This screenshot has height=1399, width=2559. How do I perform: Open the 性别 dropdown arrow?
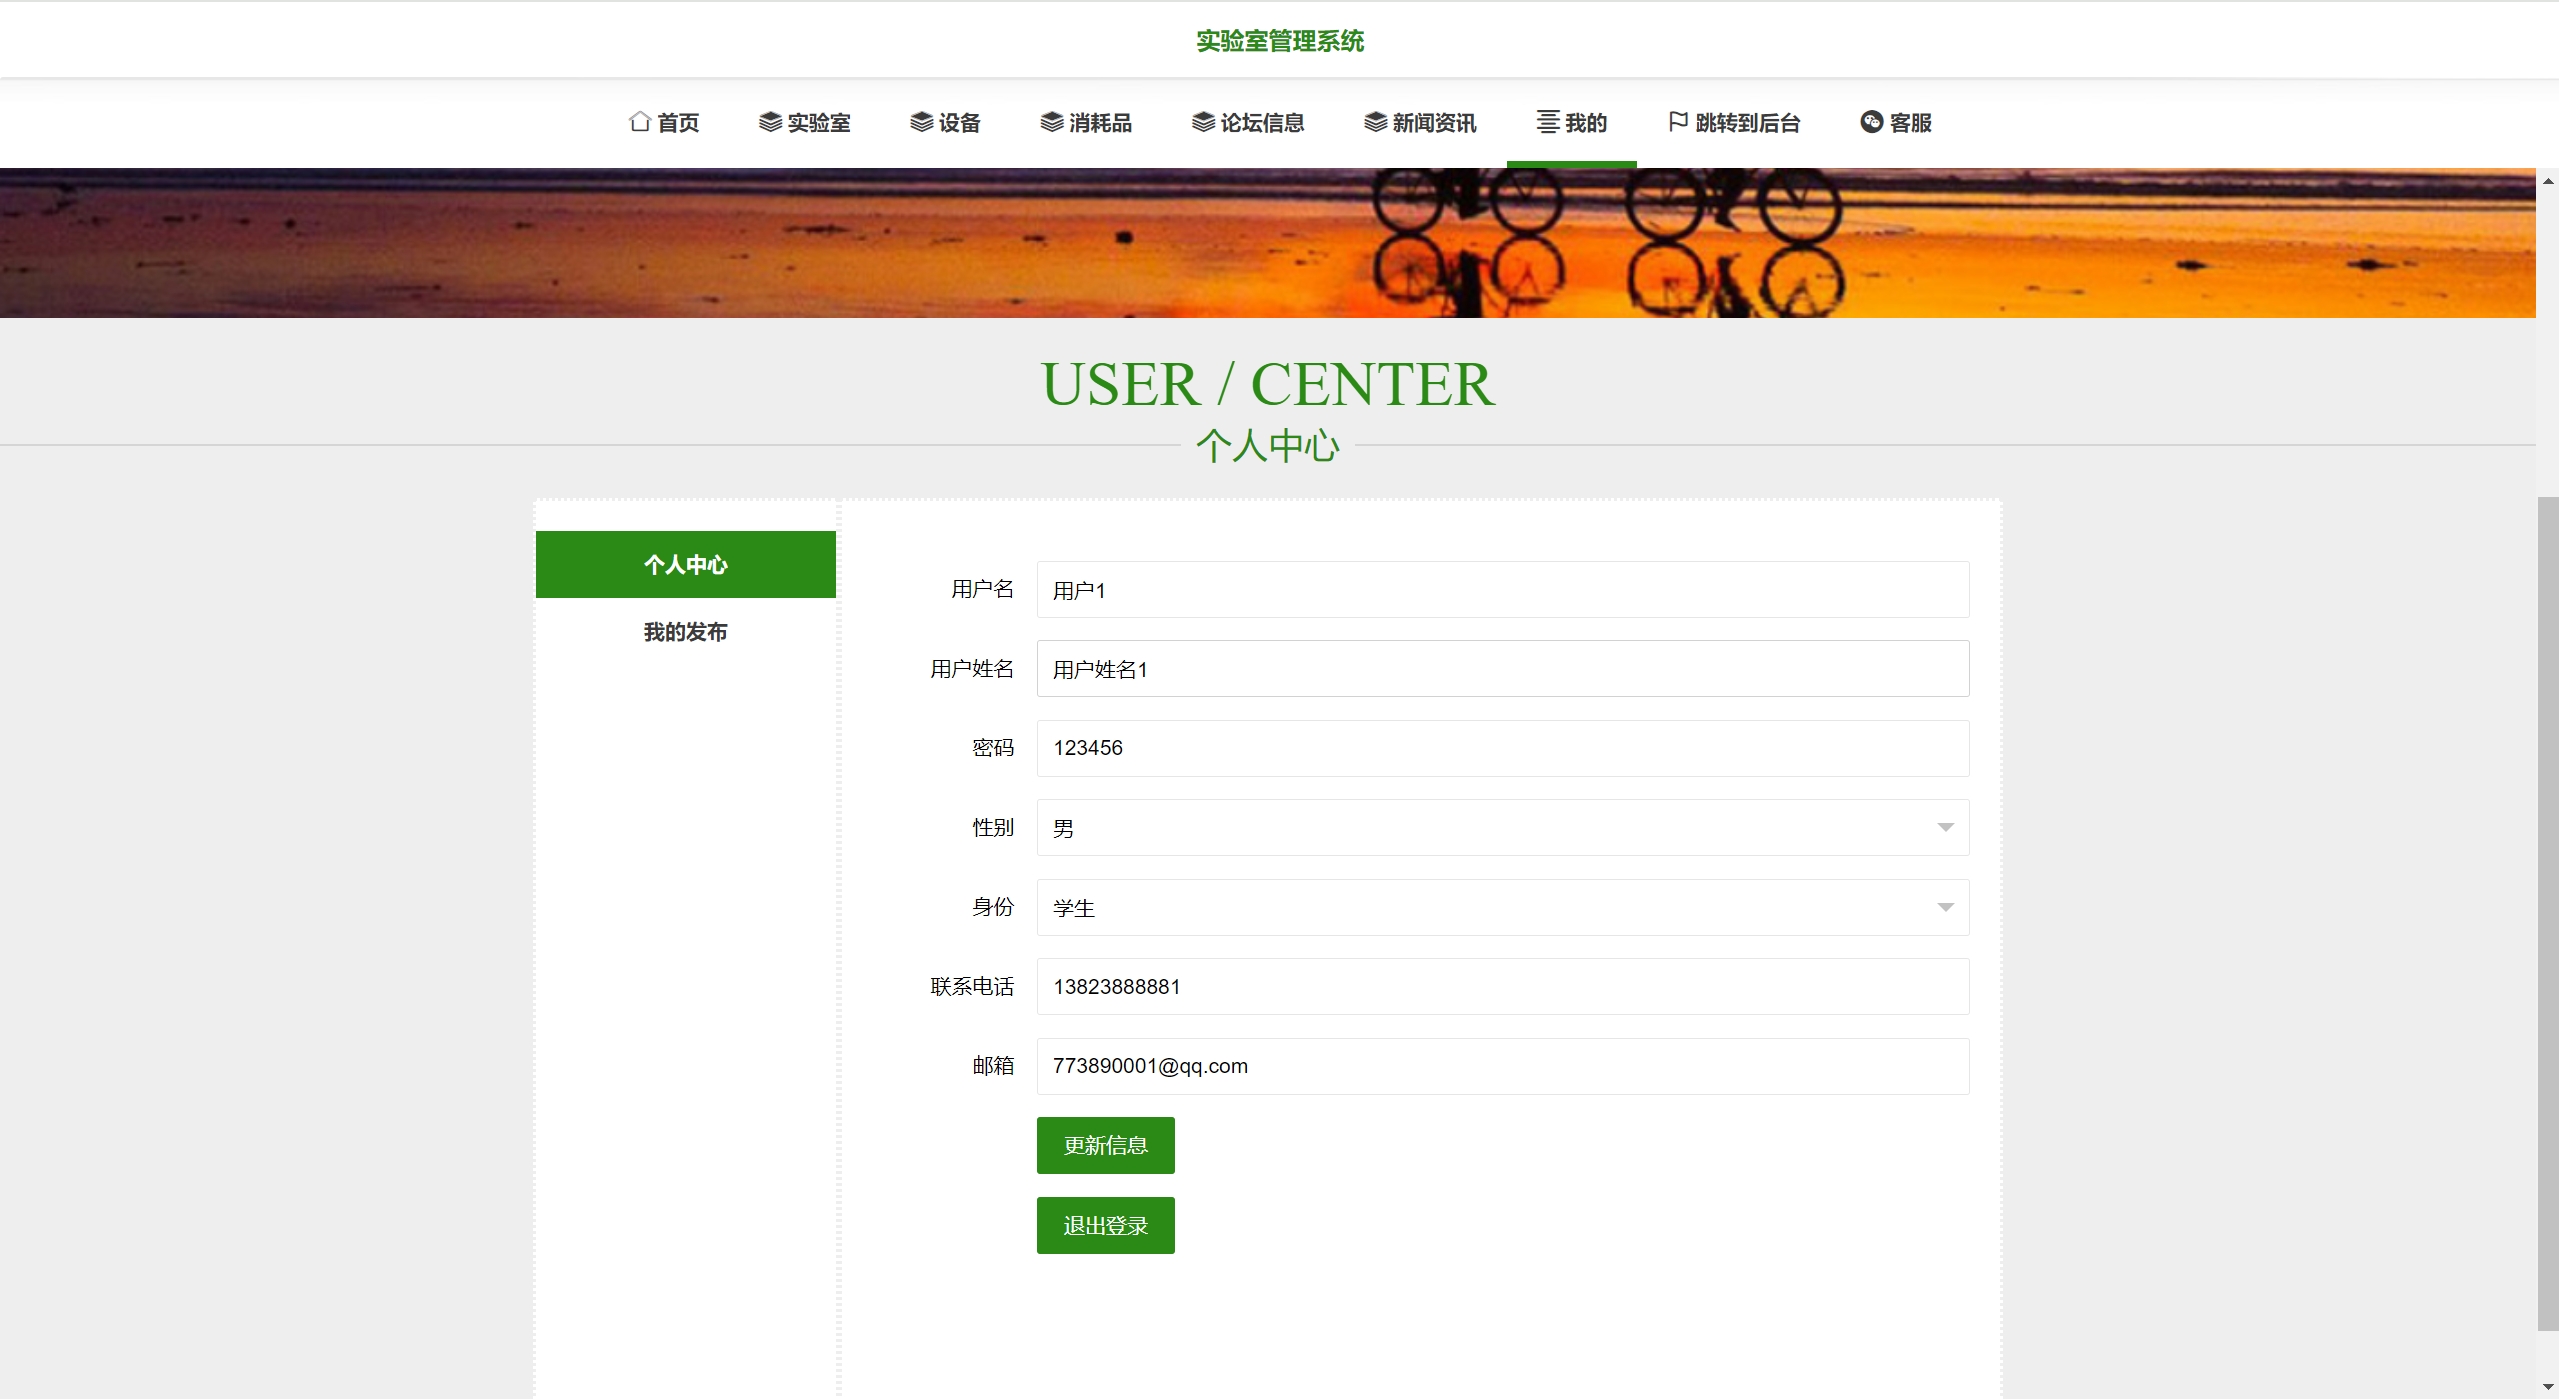[1945, 828]
